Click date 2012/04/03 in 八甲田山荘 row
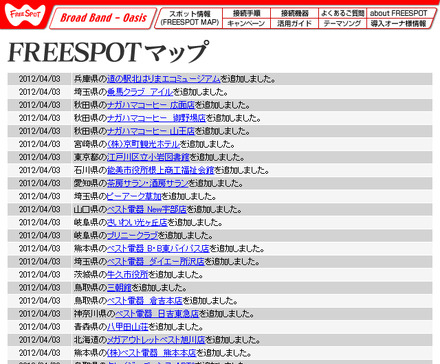This screenshot has width=440, height=364. [40, 327]
